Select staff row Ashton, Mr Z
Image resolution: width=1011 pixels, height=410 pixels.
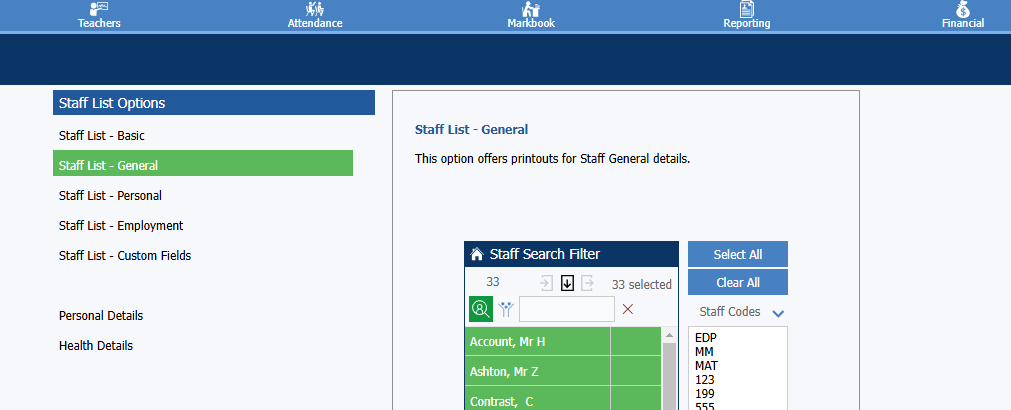pyautogui.click(x=563, y=371)
